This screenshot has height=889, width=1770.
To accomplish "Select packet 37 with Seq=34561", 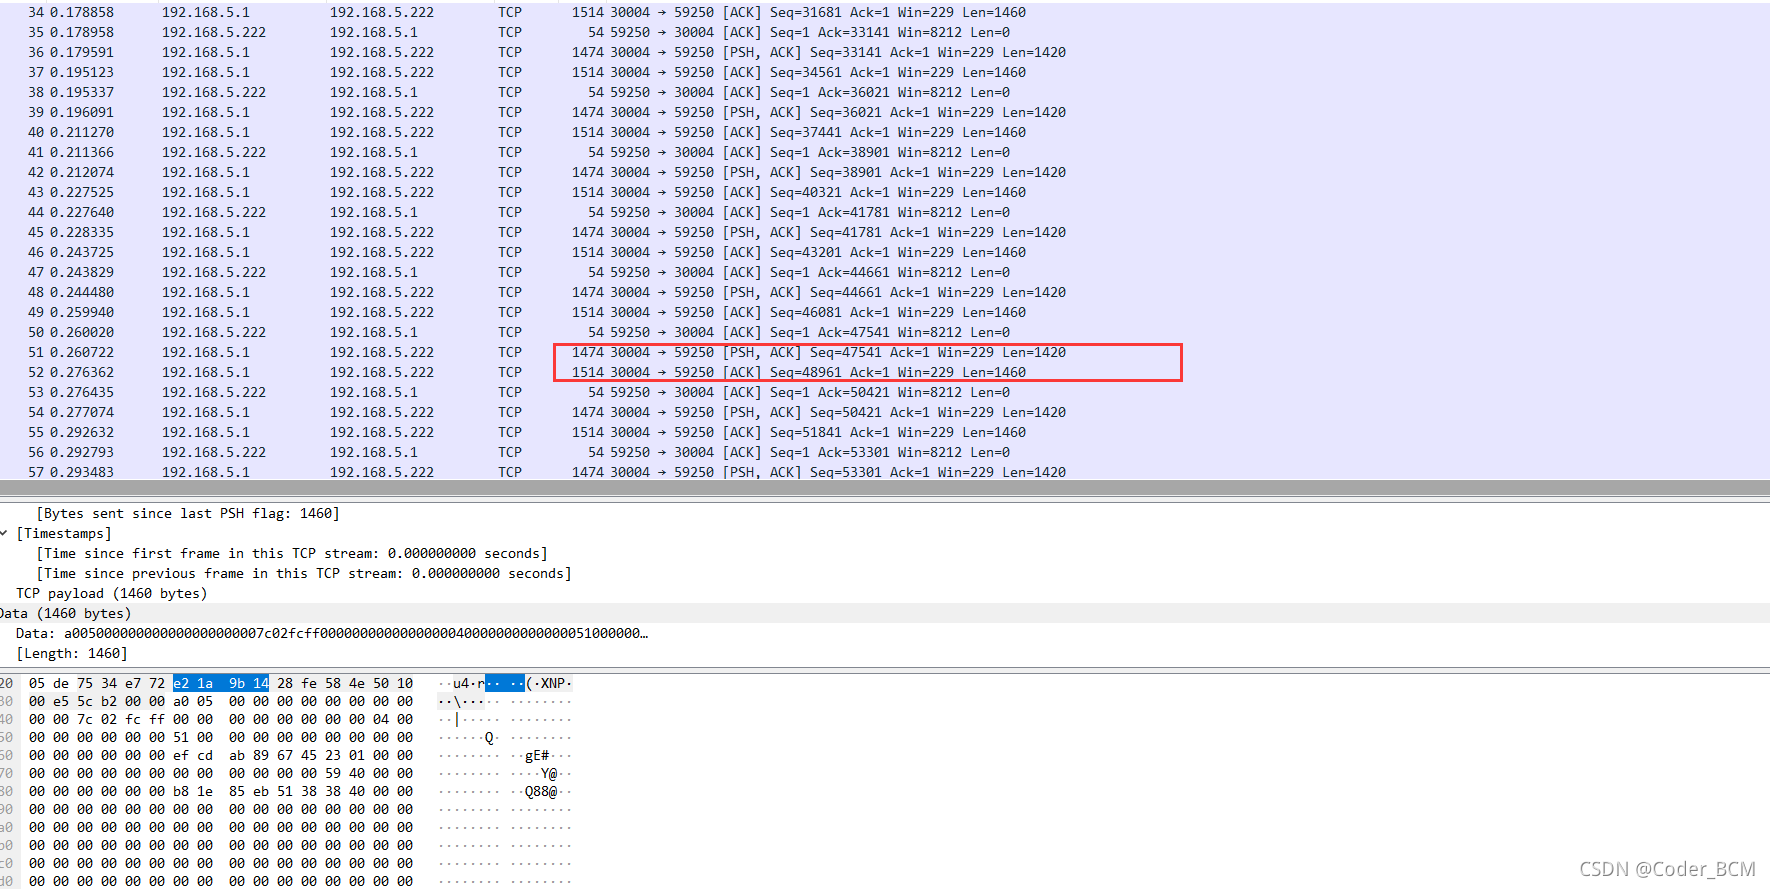I will pyautogui.click(x=885, y=72).
